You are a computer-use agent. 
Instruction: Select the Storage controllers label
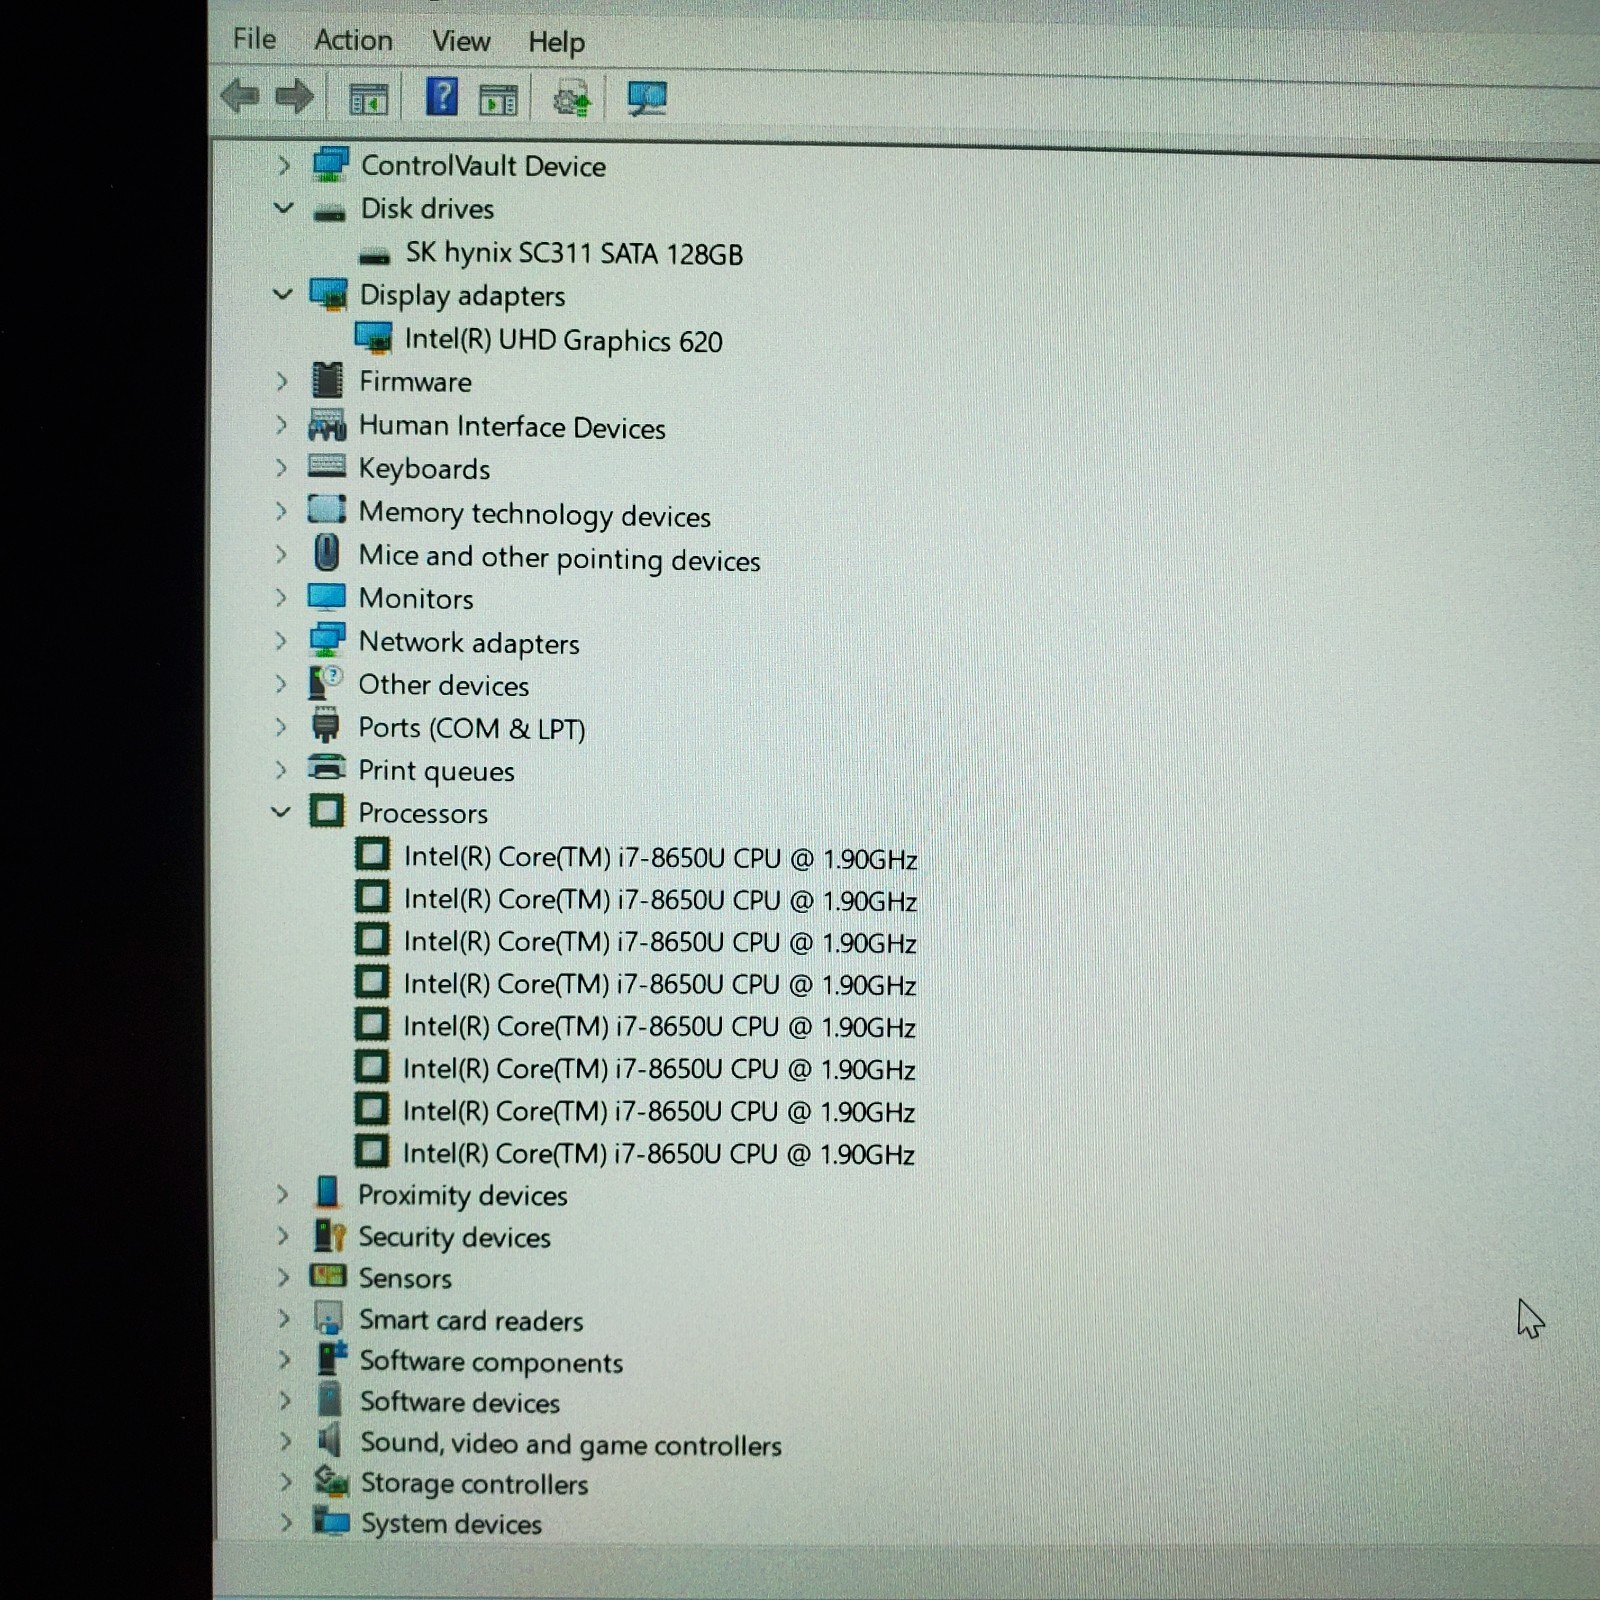tap(474, 1484)
